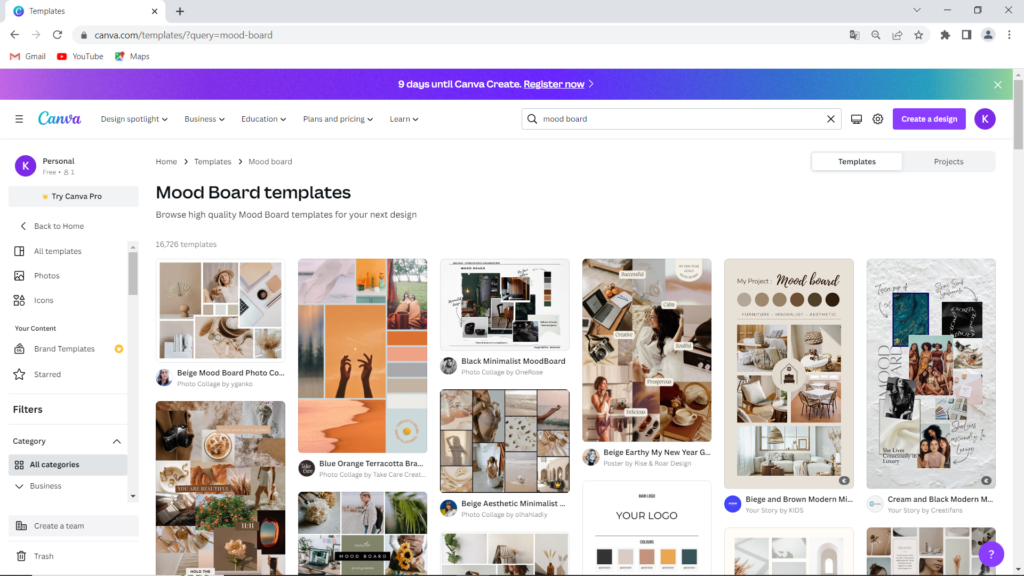Image resolution: width=1024 pixels, height=576 pixels.
Task: Expand the Business category in filters
Action: tap(20, 486)
